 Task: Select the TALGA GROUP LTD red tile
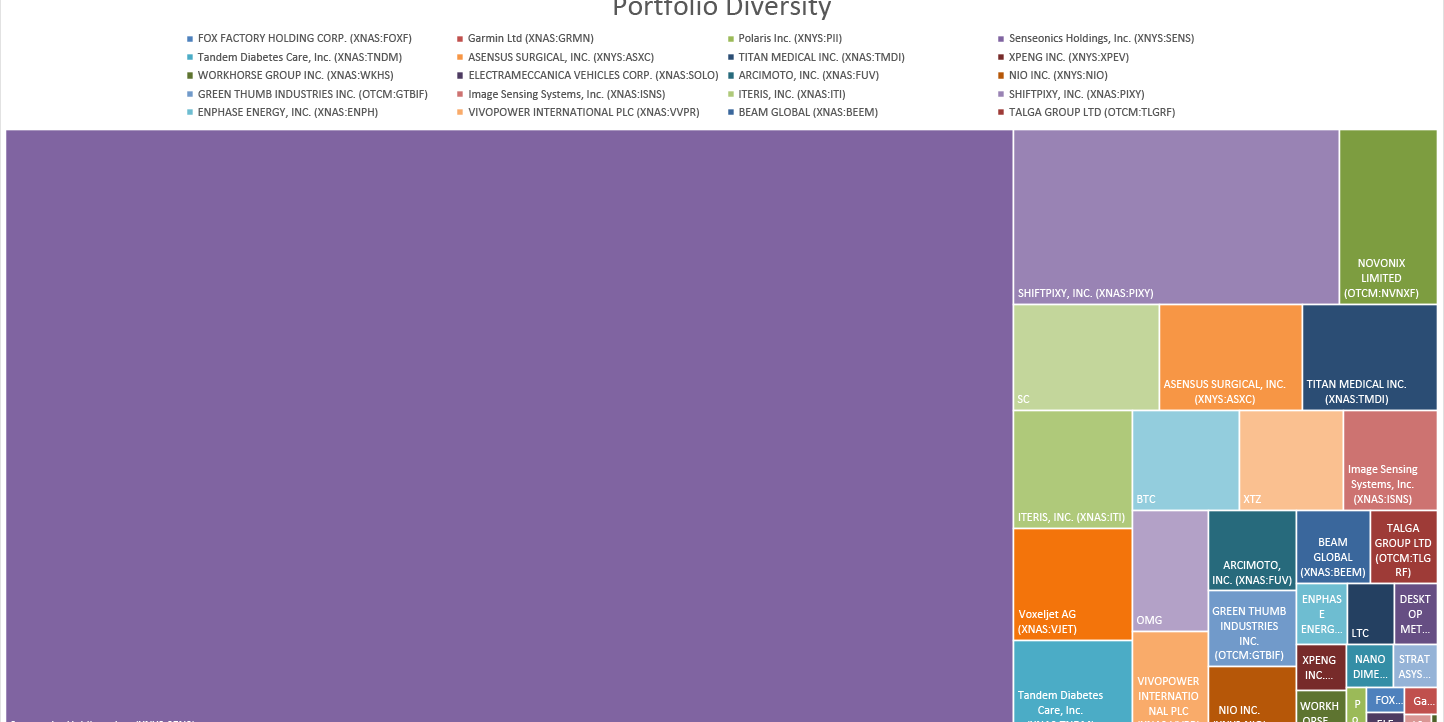(x=1403, y=547)
